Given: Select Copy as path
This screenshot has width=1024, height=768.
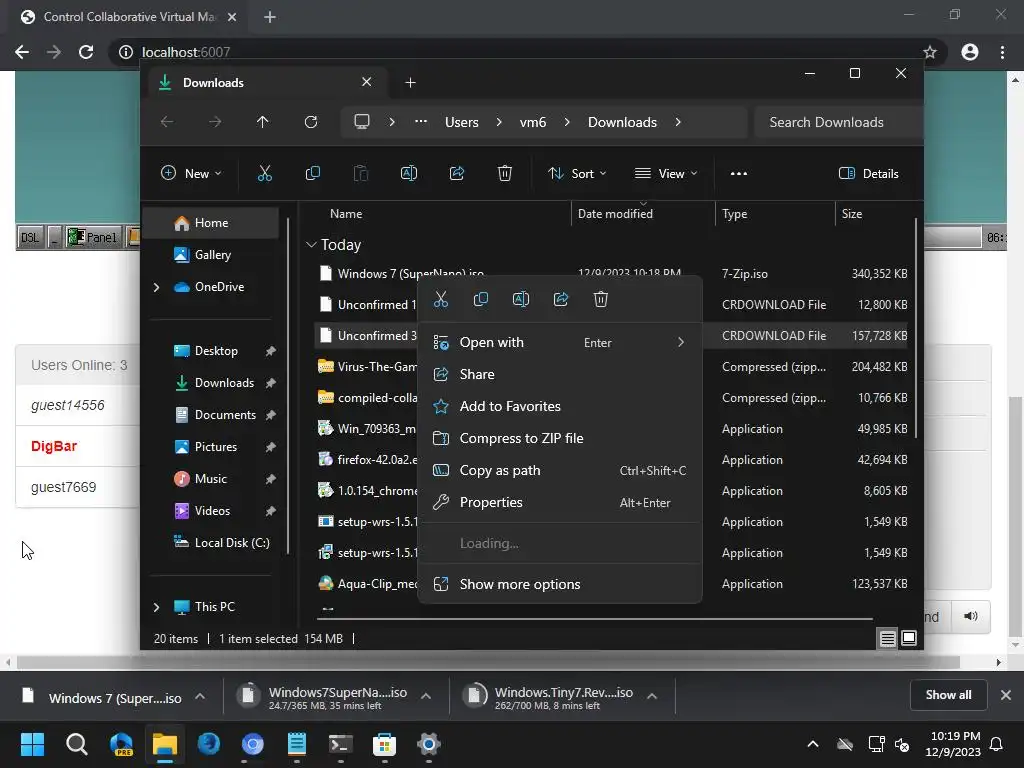Looking at the screenshot, I should point(560,471).
